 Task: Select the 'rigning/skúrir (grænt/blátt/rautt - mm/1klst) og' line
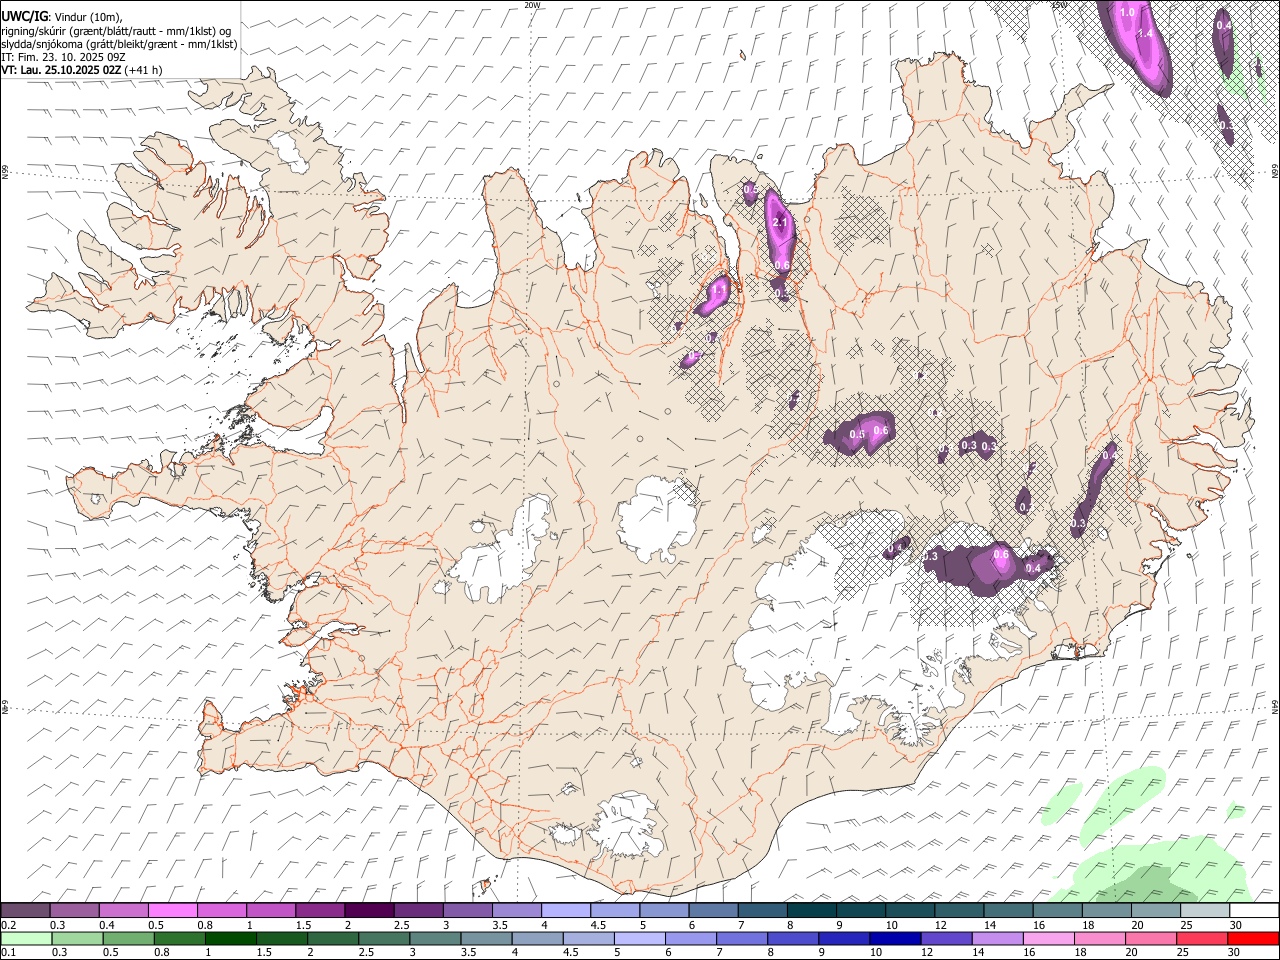[116, 31]
